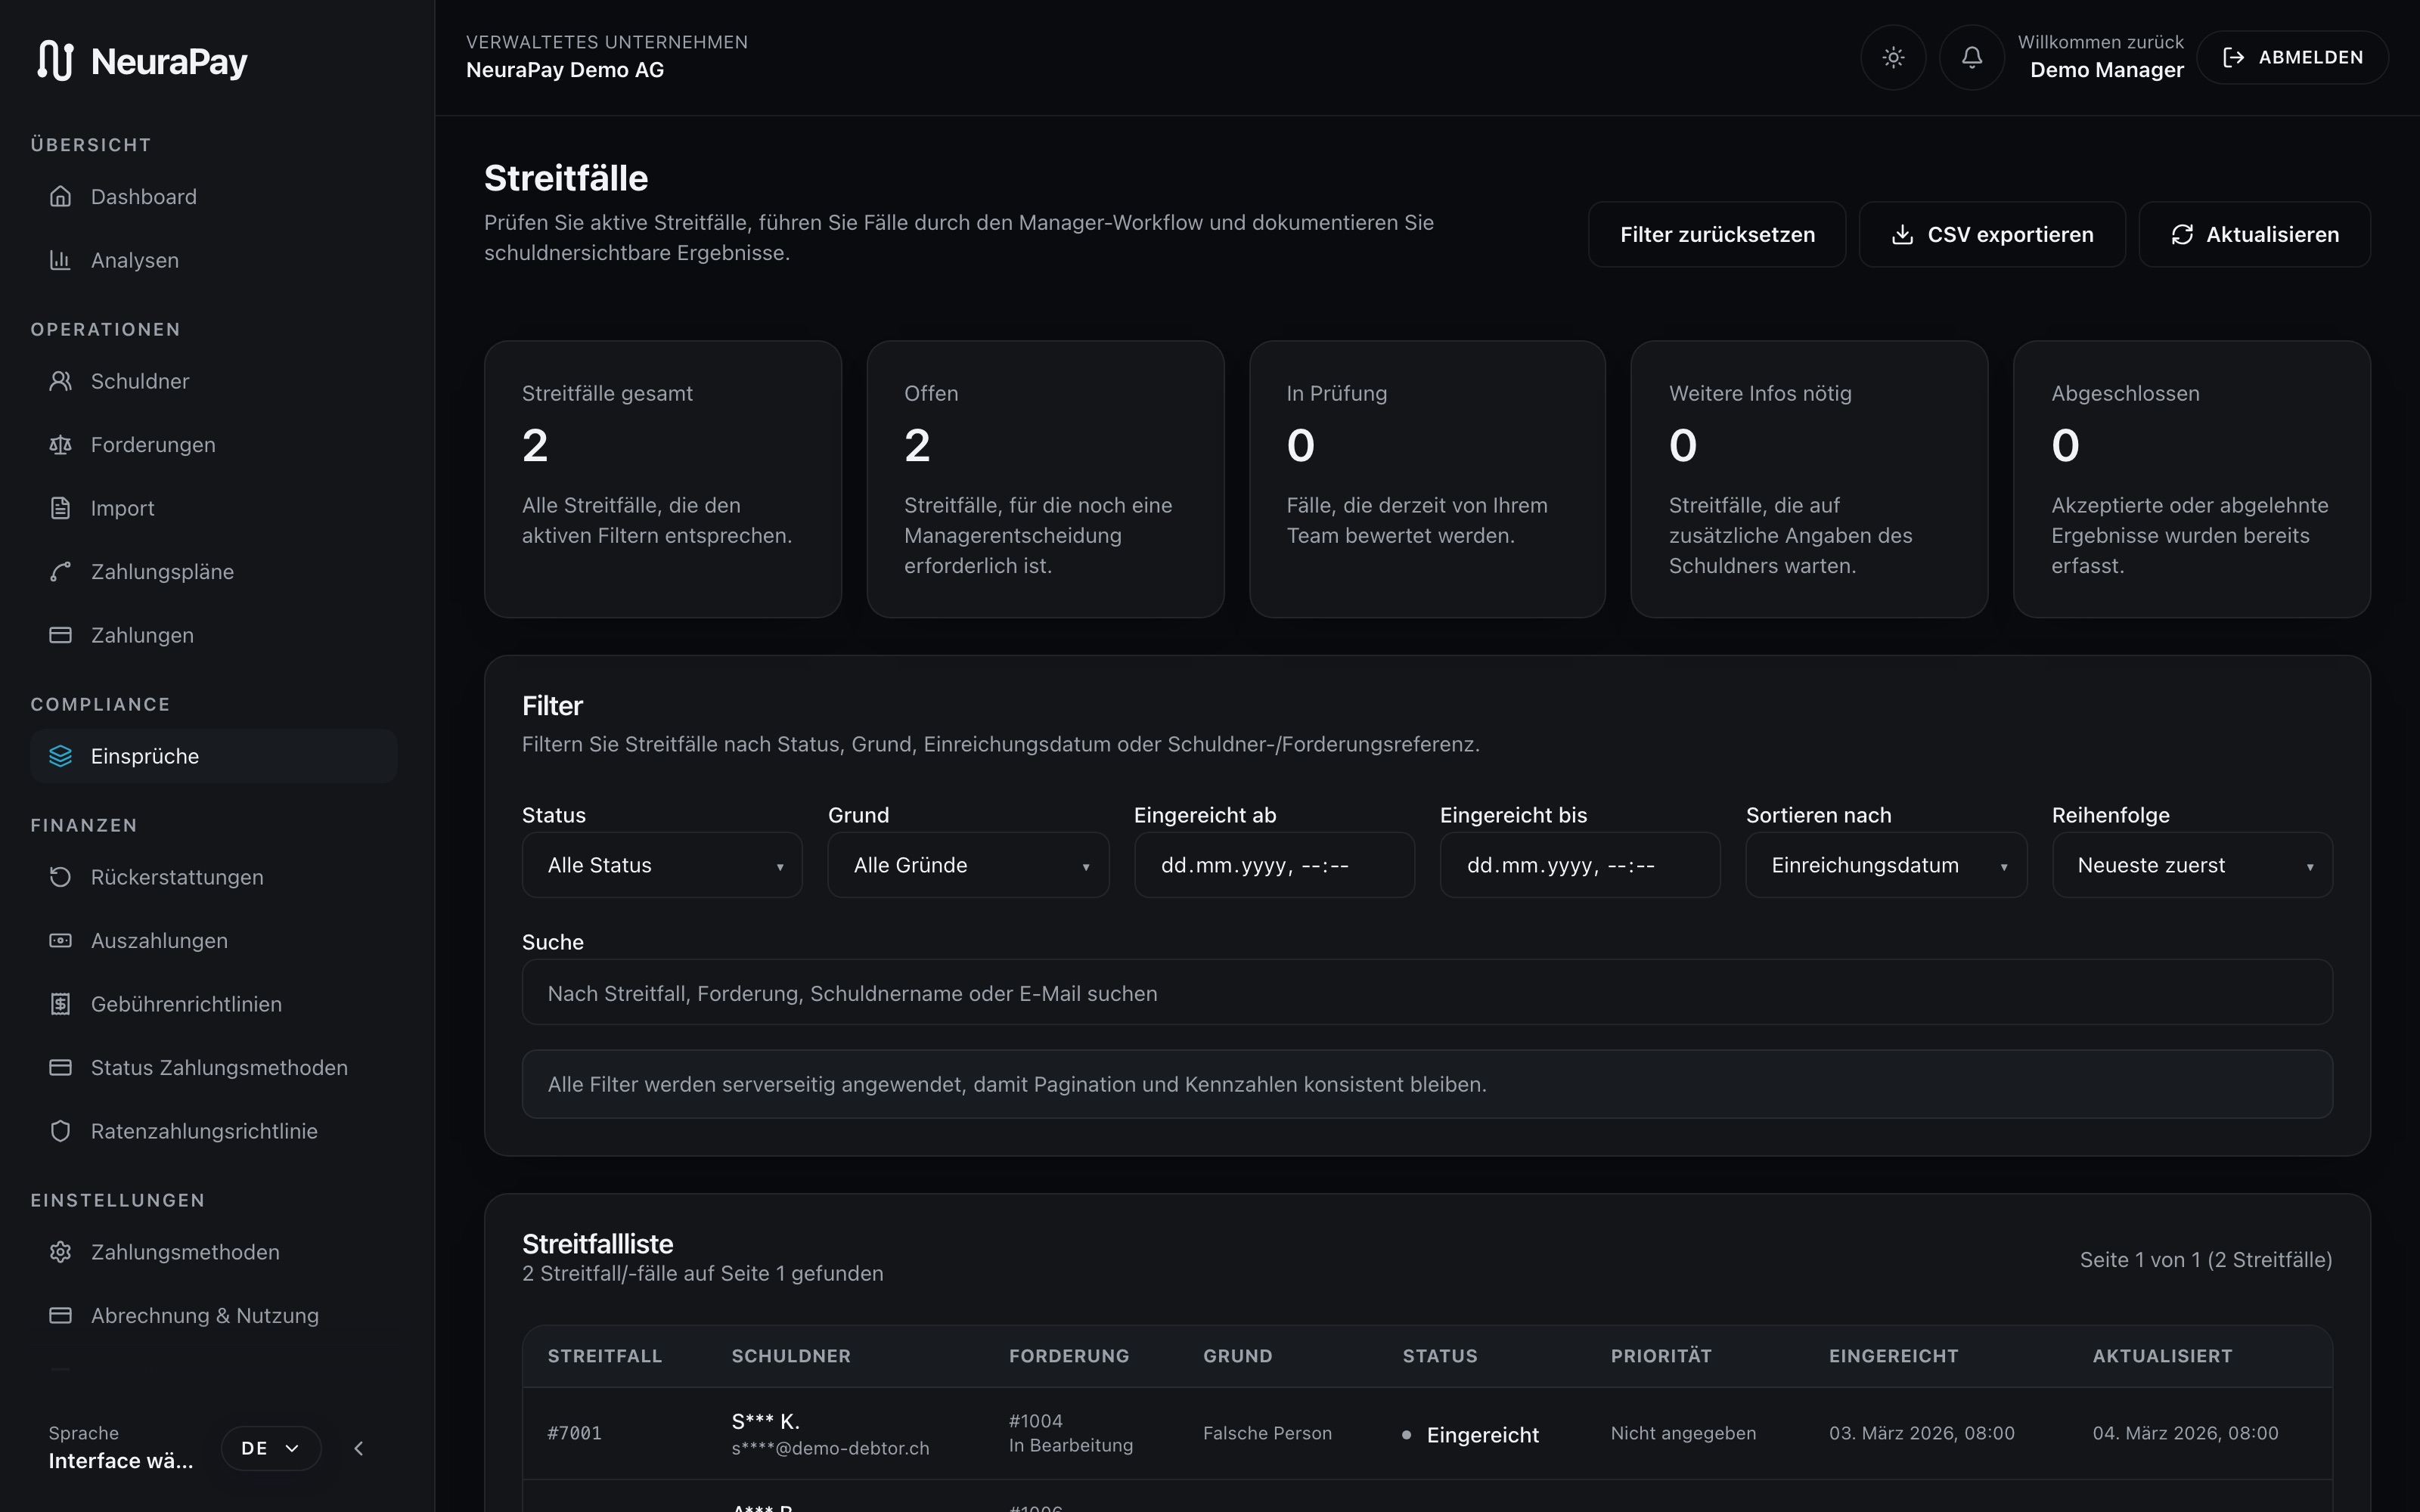The height and width of the screenshot is (1512, 2420).
Task: Open the Grund filter dropdown
Action: coord(968,865)
